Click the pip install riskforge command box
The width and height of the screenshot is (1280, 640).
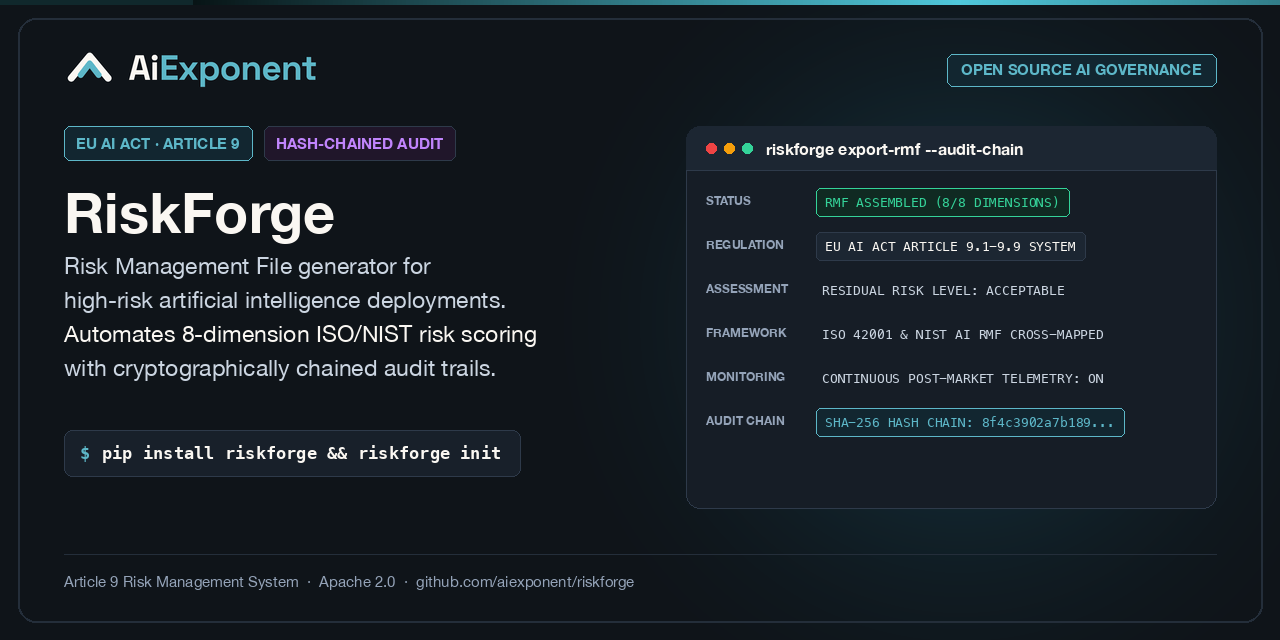[292, 453]
